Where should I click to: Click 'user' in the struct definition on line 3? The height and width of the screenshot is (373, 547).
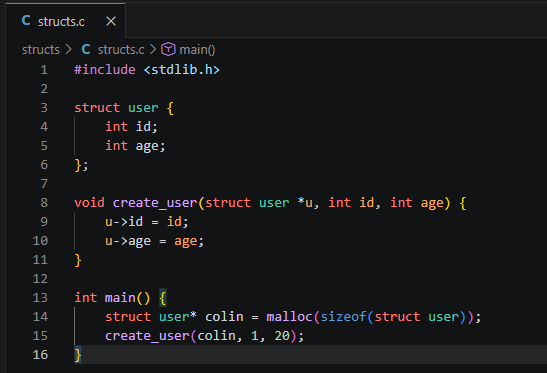point(143,108)
